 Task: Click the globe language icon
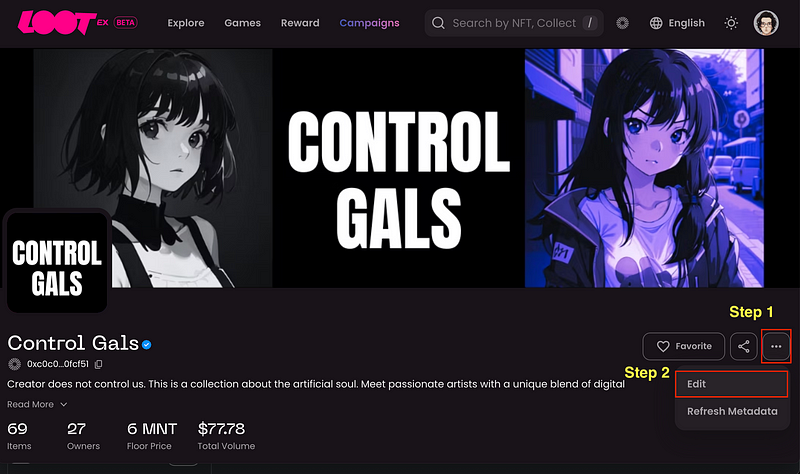pos(656,23)
